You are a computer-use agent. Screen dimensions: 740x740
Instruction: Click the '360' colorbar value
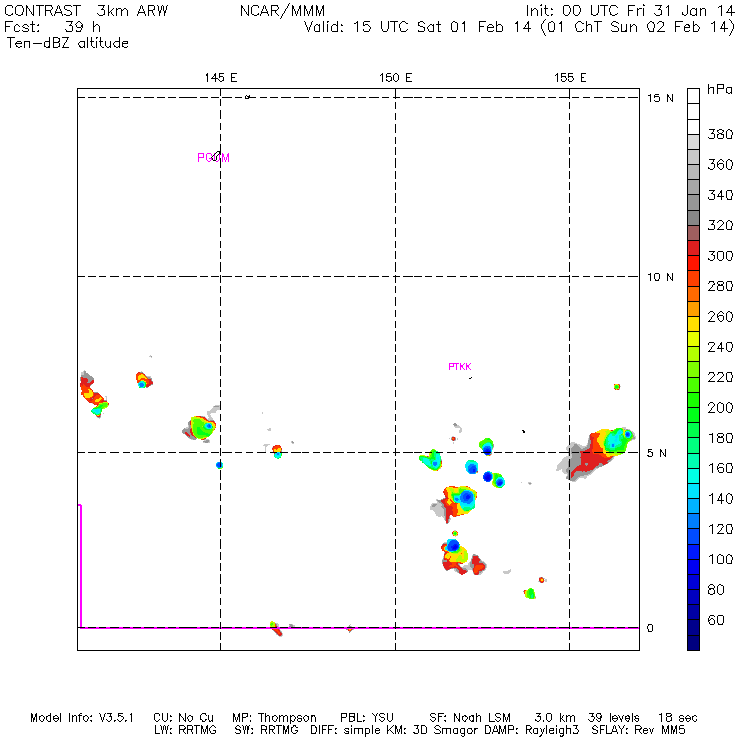[720, 165]
